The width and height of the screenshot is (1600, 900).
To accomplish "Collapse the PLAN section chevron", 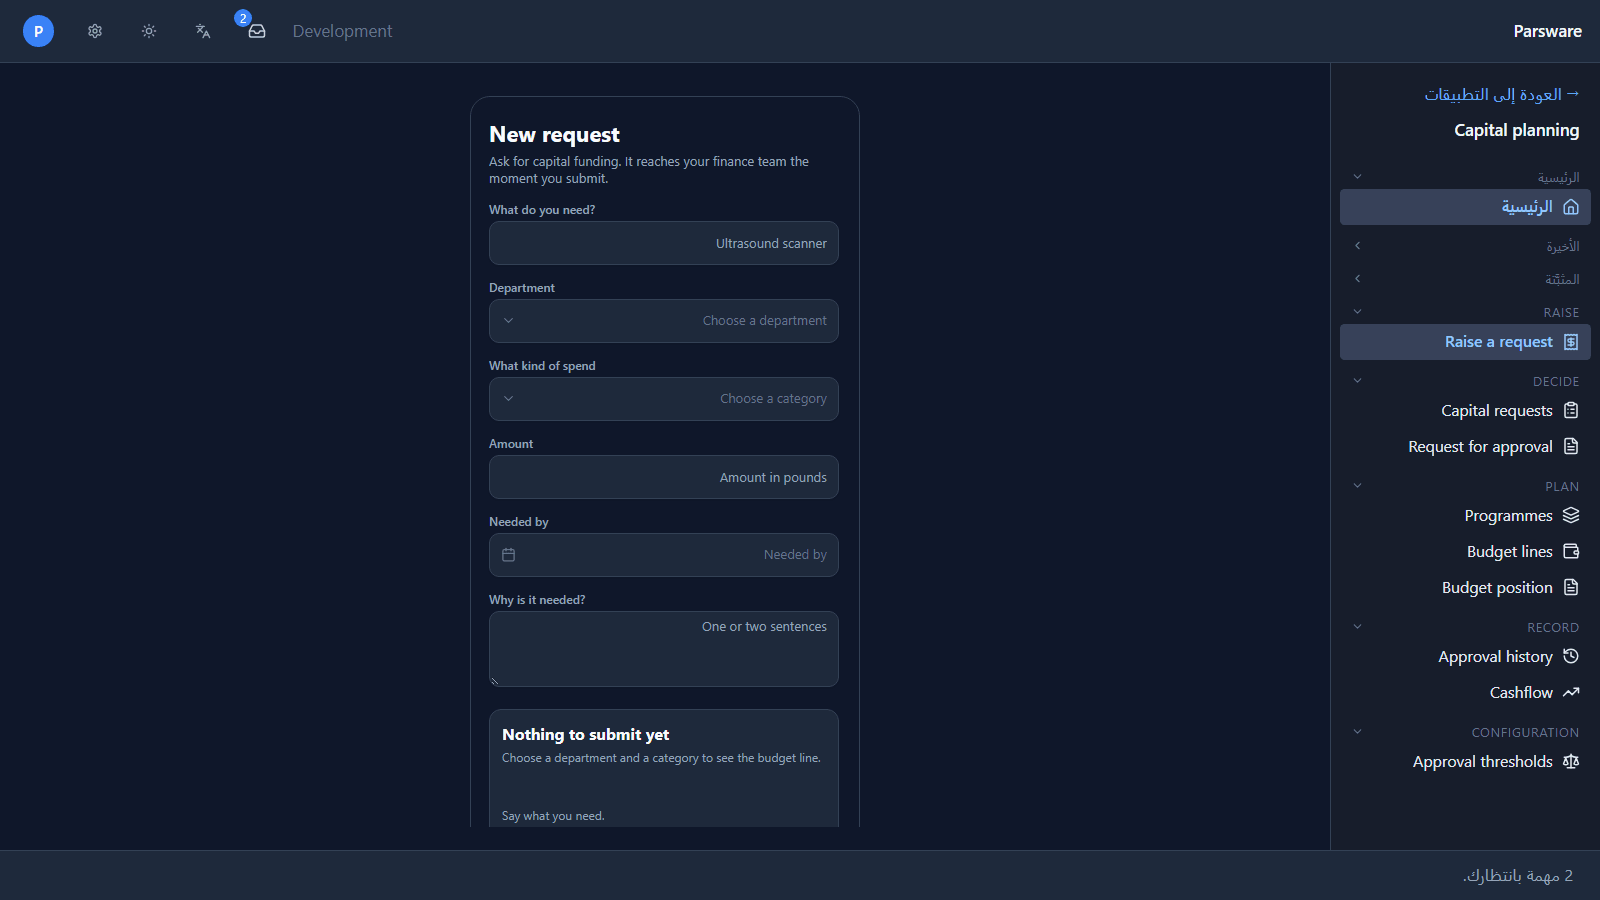I will [x=1357, y=486].
